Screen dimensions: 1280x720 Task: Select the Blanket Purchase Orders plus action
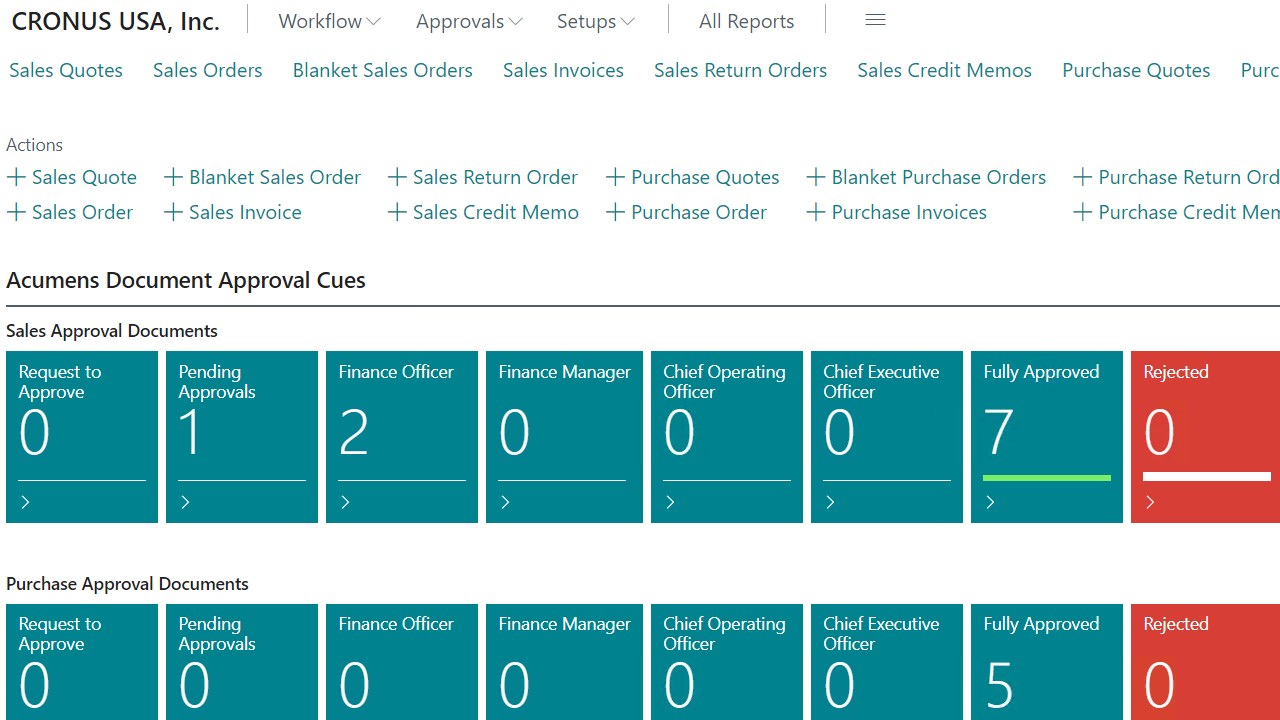coord(814,177)
